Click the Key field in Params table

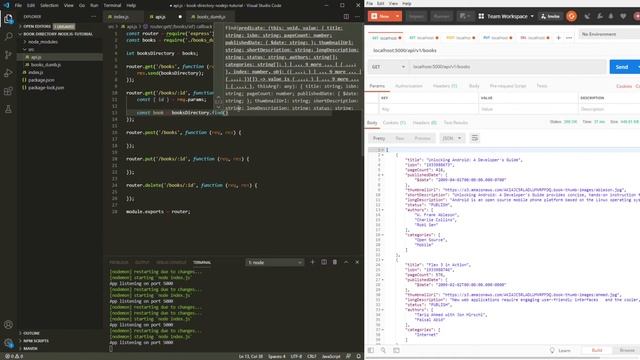pyautogui.click(x=428, y=109)
